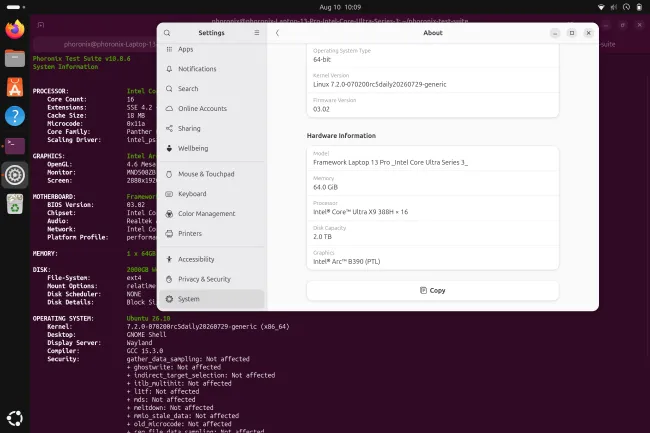Click the Phoronix Test Suite version line
This screenshot has width=650, height=433.
pos(82,58)
